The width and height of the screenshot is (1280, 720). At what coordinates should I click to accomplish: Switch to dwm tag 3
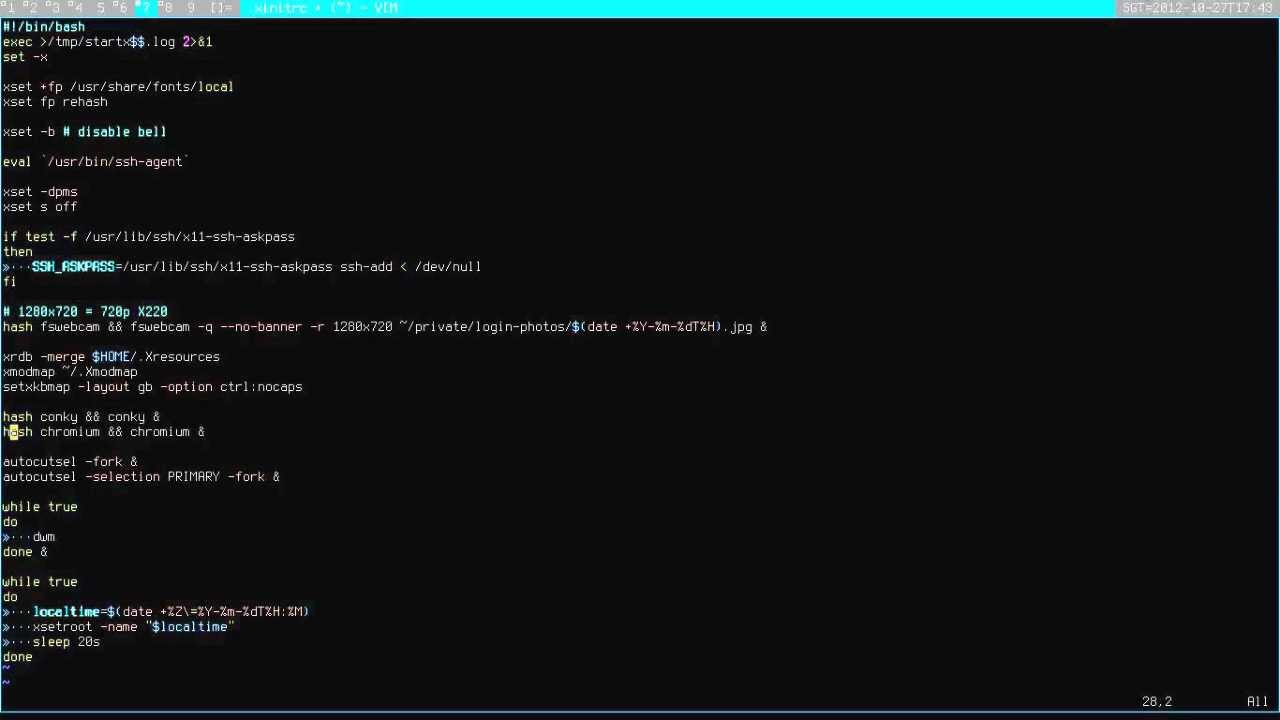coord(55,8)
